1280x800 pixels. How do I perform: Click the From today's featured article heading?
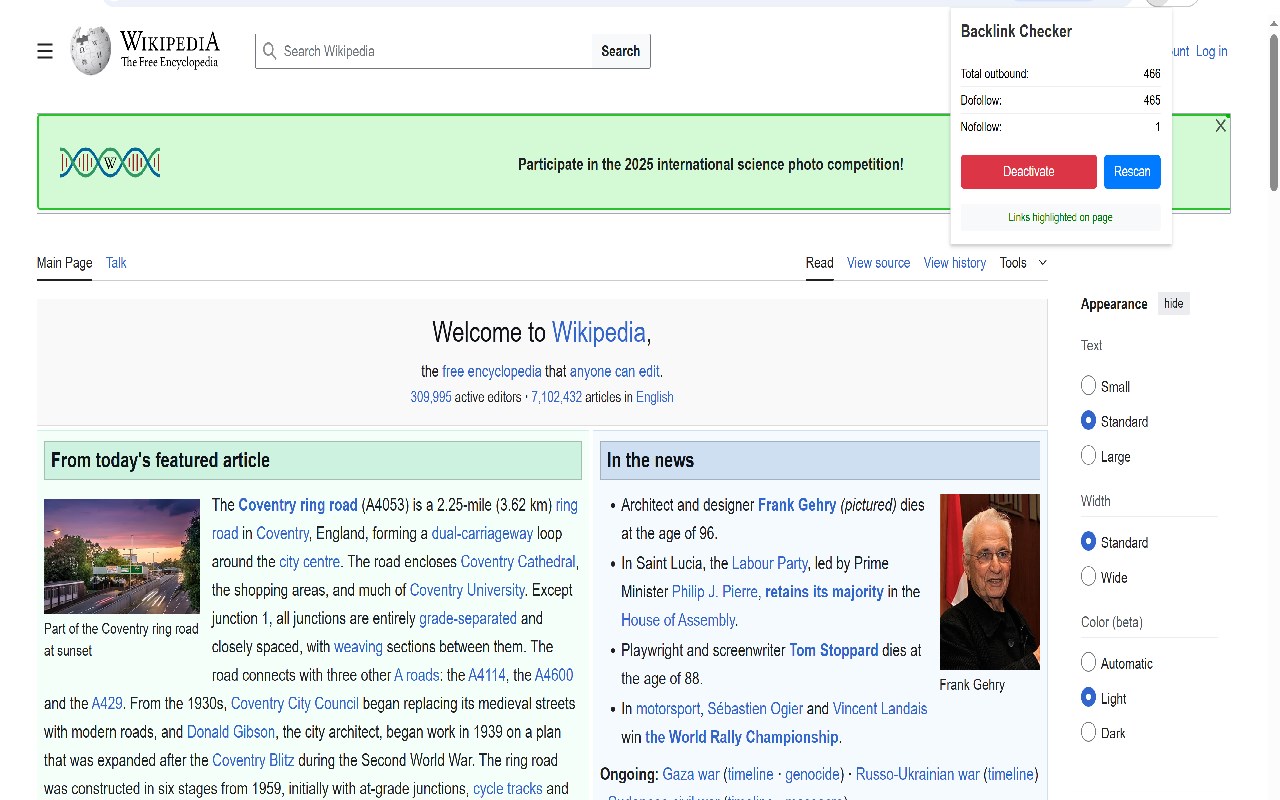pos(160,460)
